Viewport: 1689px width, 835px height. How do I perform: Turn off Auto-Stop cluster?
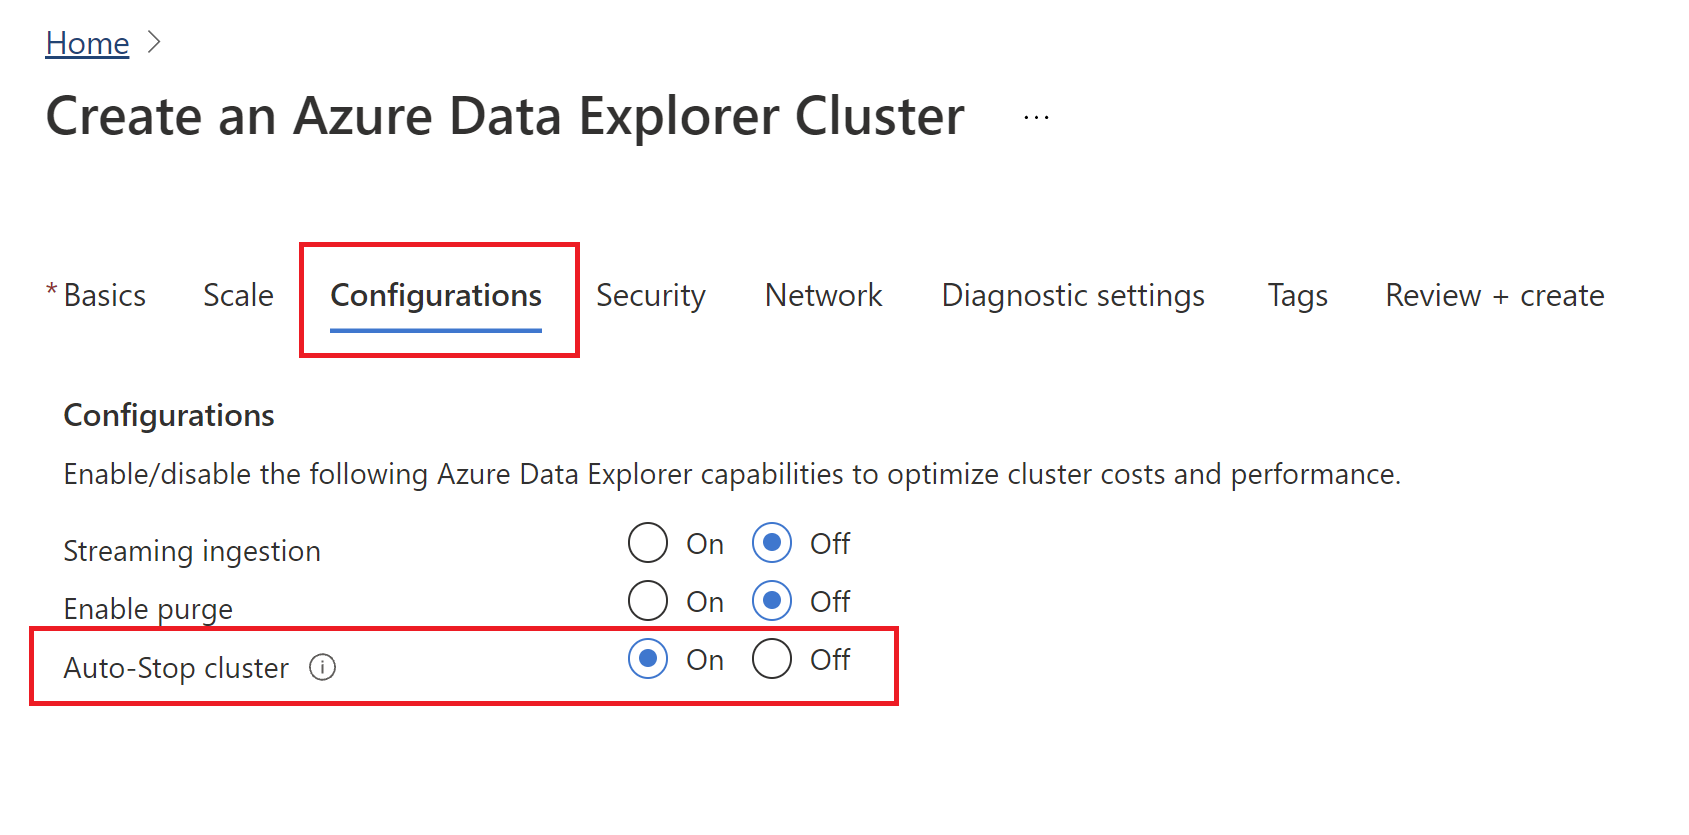[771, 660]
